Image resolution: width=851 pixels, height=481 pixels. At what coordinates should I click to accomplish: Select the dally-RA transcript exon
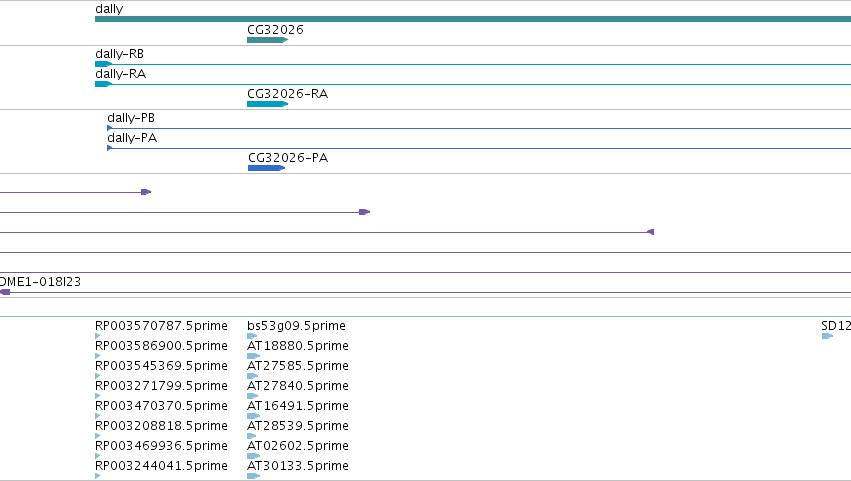[103, 84]
